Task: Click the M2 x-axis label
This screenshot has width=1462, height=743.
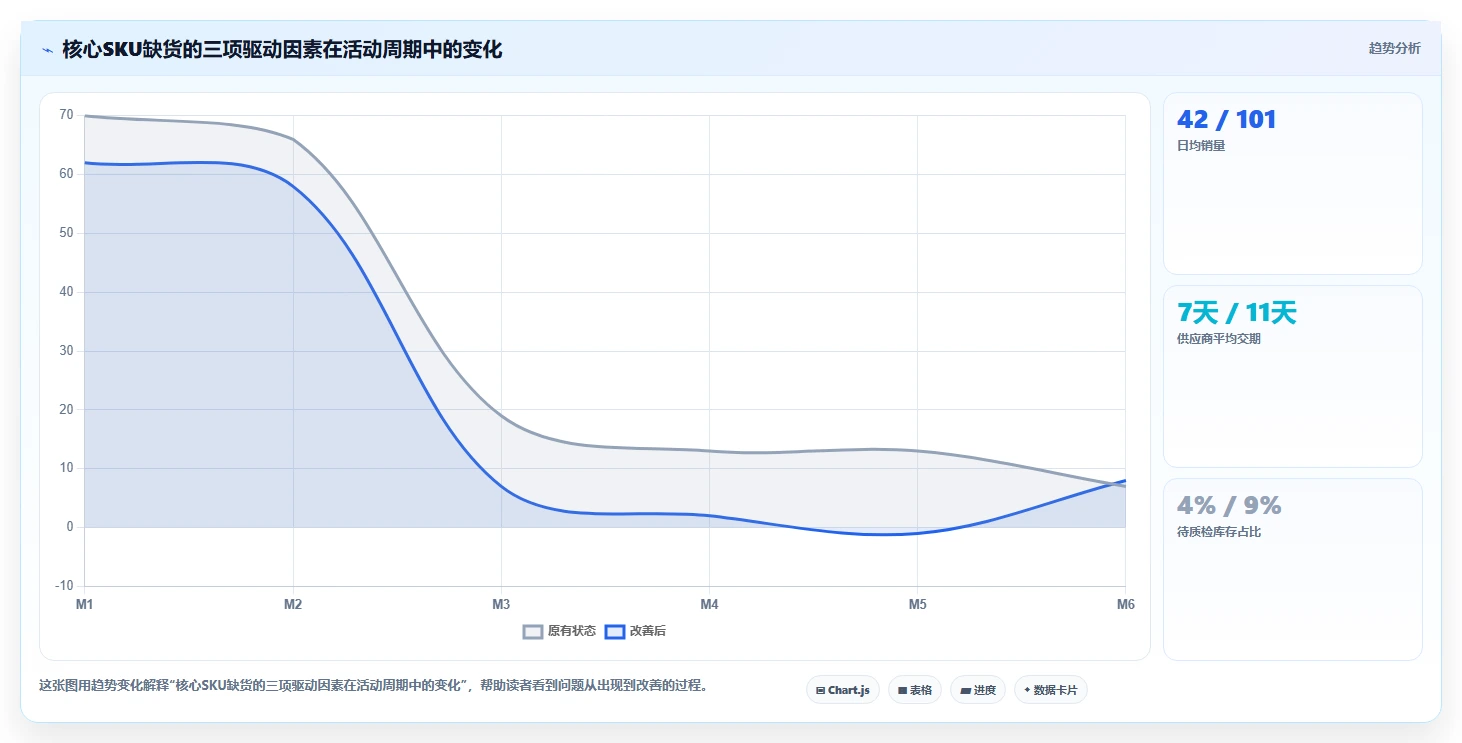Action: point(293,604)
